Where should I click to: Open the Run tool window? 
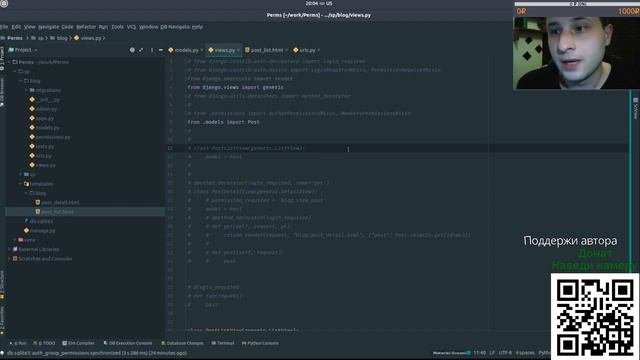[x=18, y=343]
